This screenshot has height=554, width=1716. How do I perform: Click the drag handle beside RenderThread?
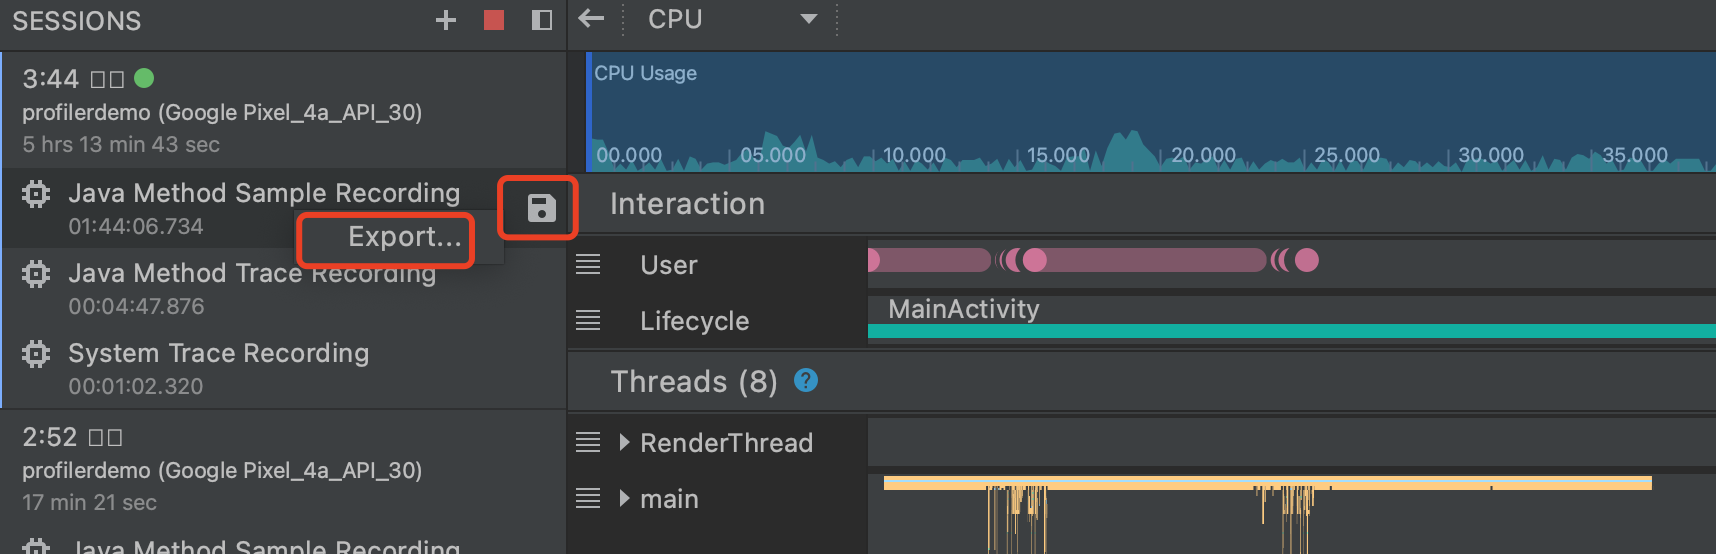(588, 443)
